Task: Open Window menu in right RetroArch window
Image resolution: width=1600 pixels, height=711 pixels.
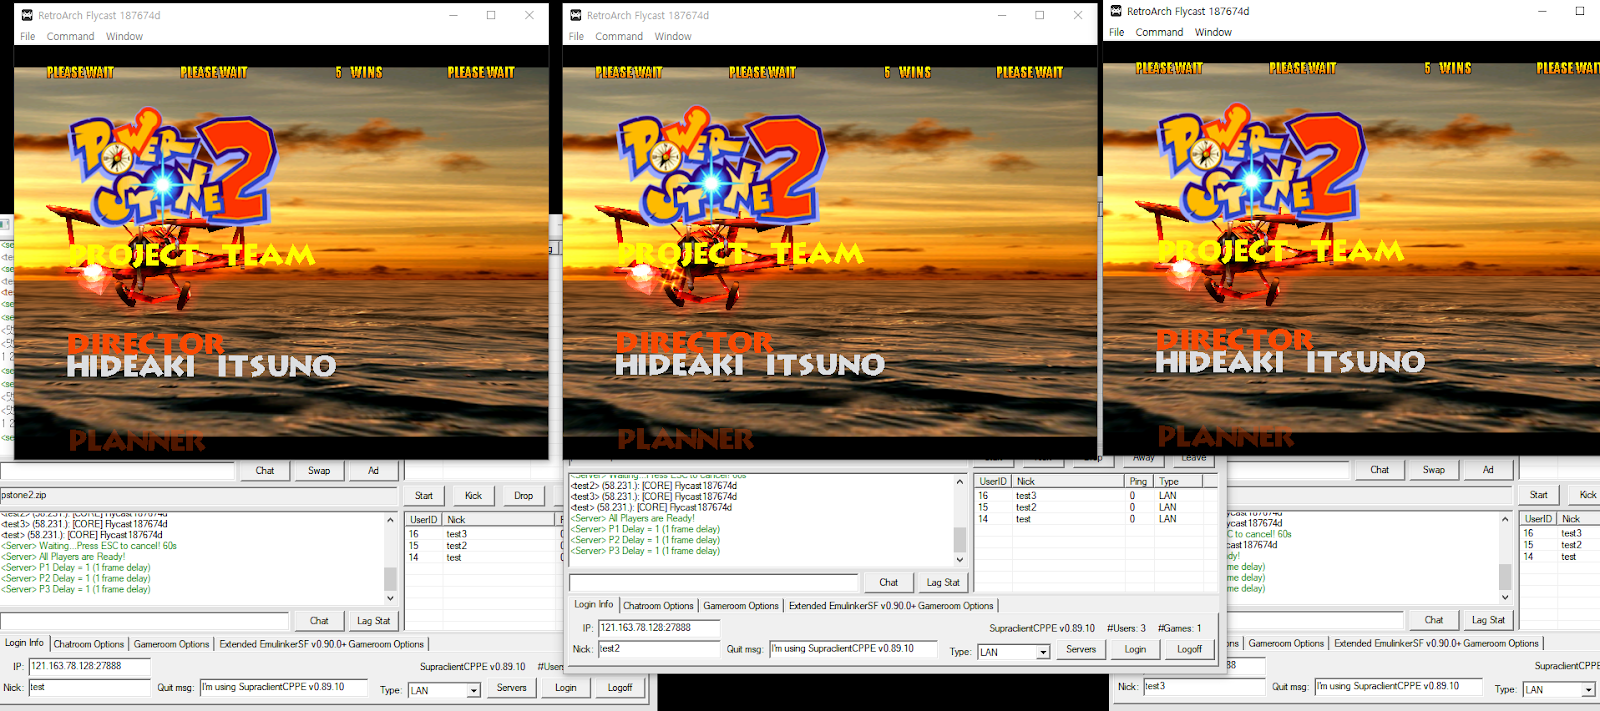Action: pyautogui.click(x=1213, y=32)
